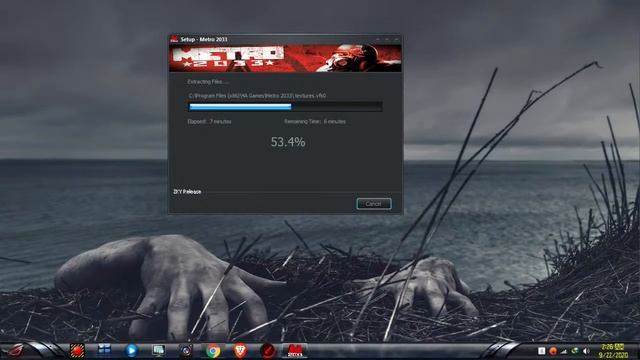Viewport: 640px width, 360px height.
Task: Open the volume speaker tray icon
Action: click(587, 351)
